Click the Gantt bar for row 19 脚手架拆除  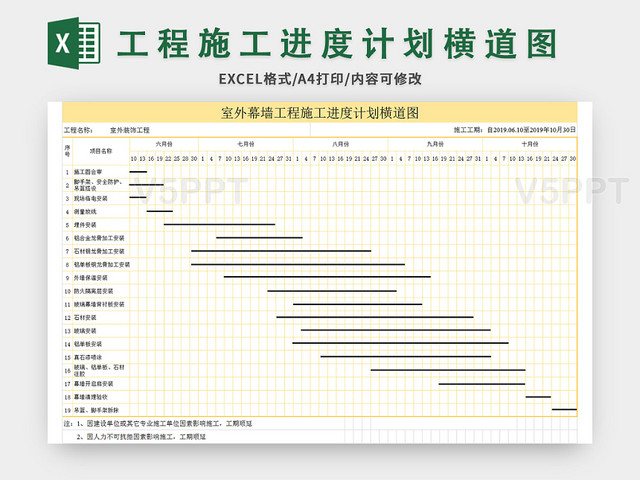(x=564, y=409)
